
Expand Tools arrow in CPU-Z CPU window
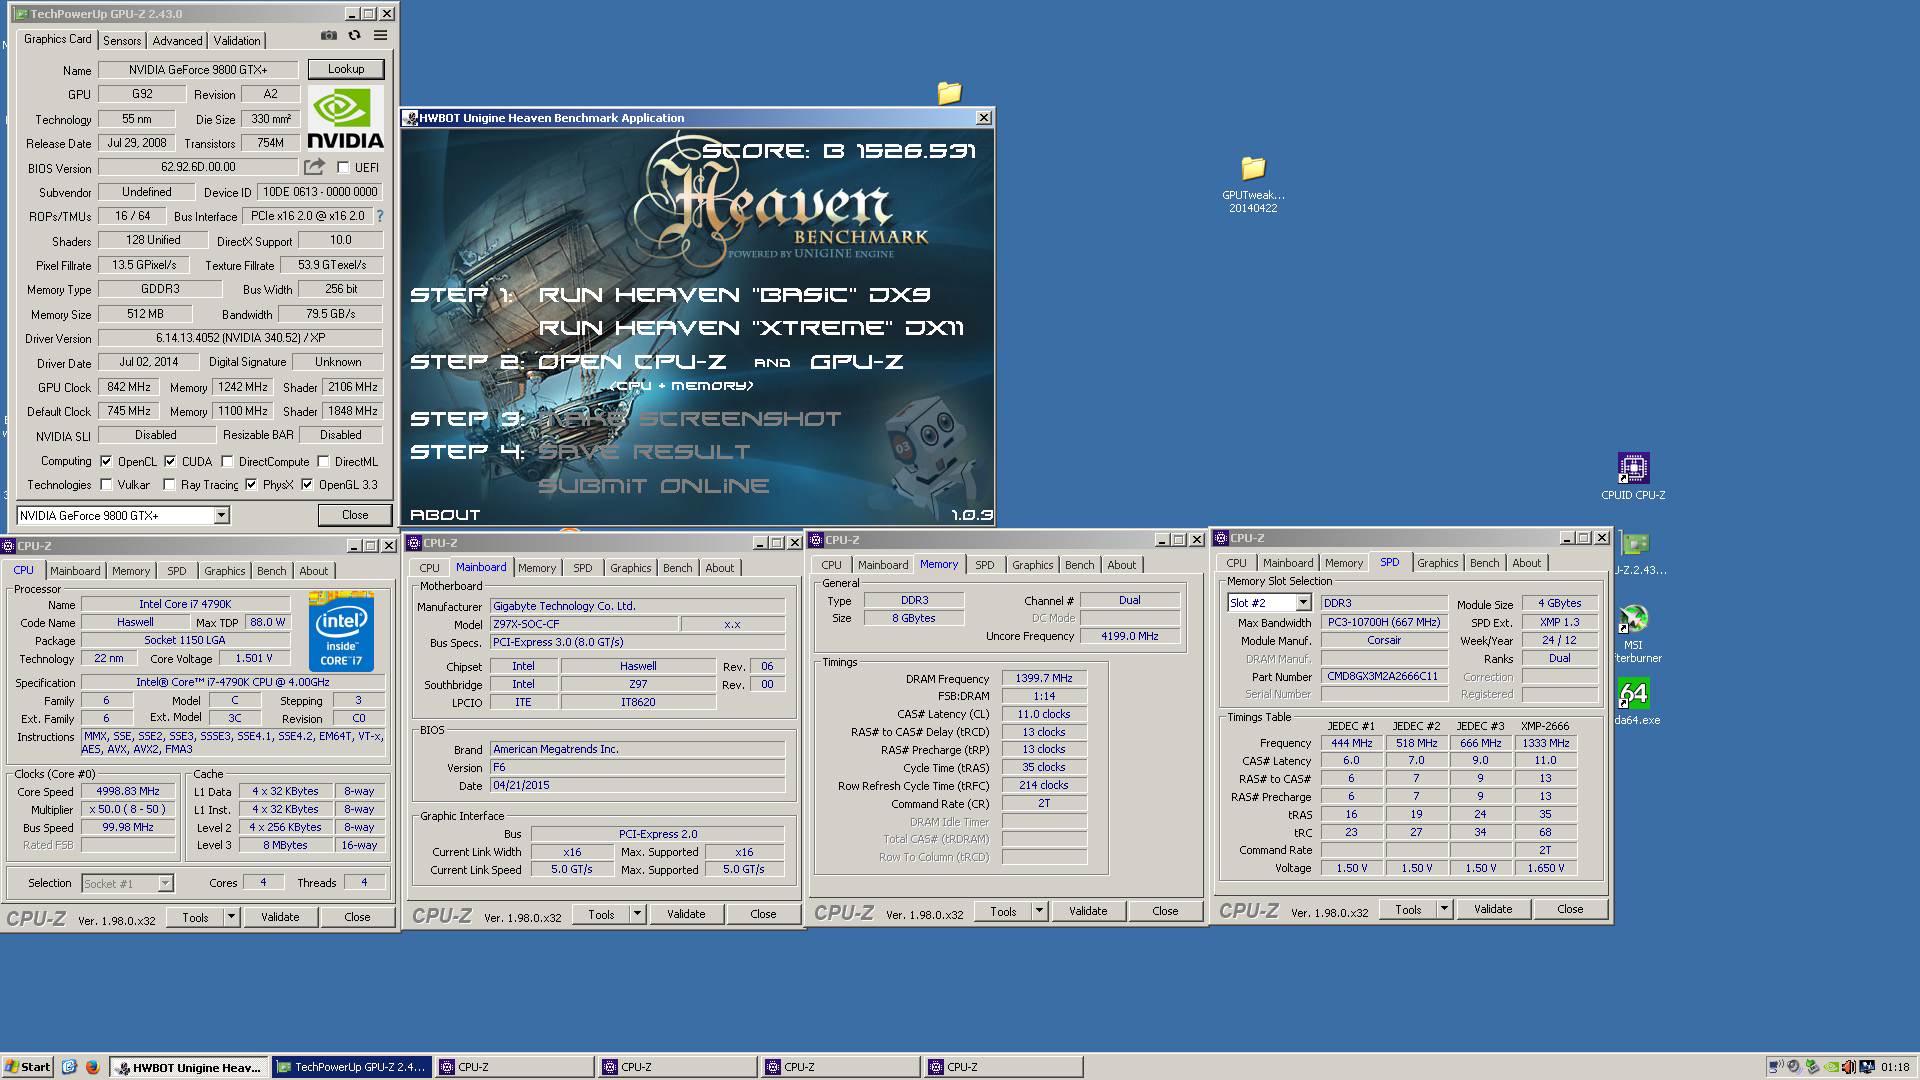pos(231,917)
